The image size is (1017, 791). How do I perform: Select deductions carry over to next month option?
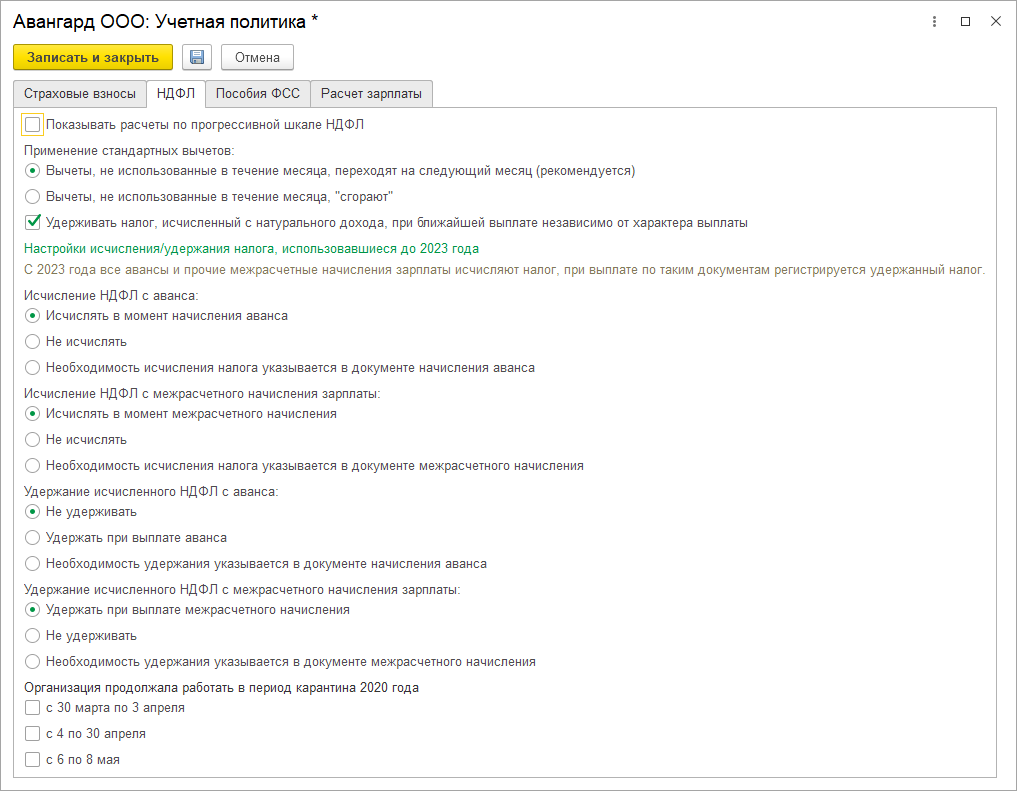click(32, 171)
